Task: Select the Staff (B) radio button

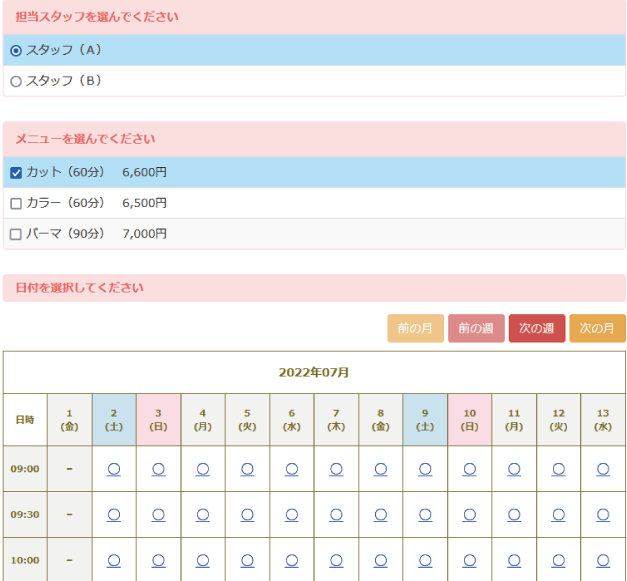Action: tap(16, 81)
